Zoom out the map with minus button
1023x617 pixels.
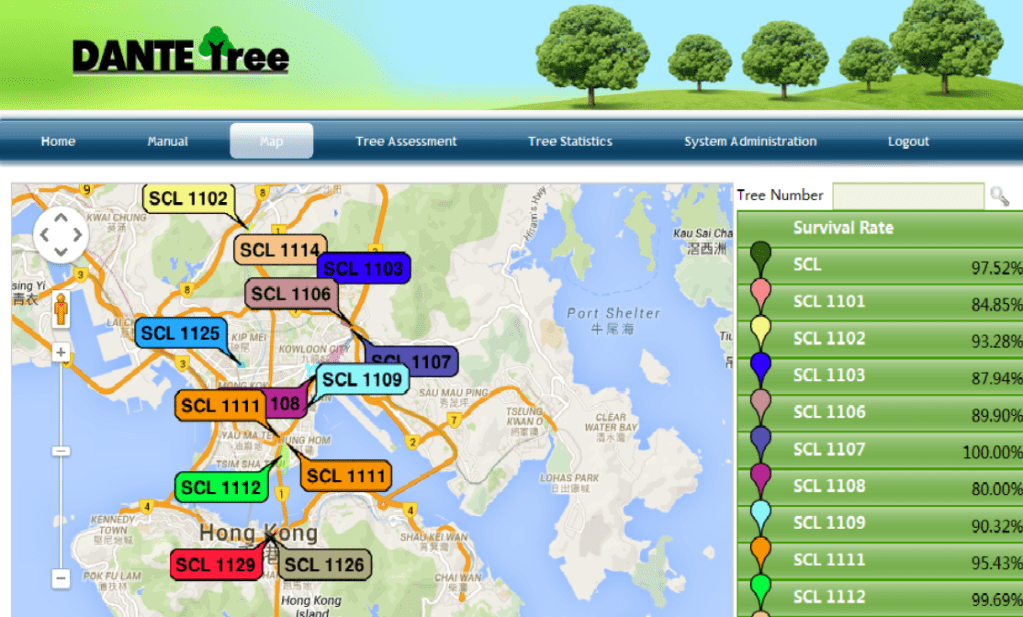(61, 578)
